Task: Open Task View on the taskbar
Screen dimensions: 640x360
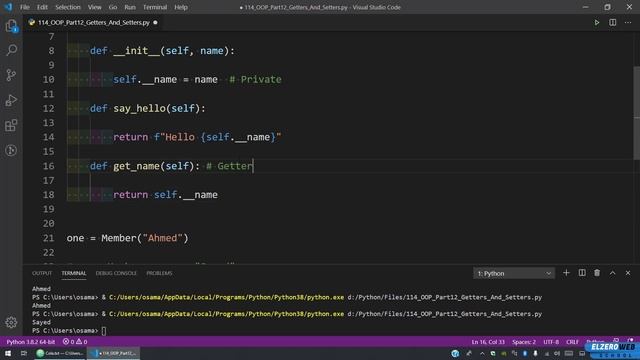Action: [24, 353]
